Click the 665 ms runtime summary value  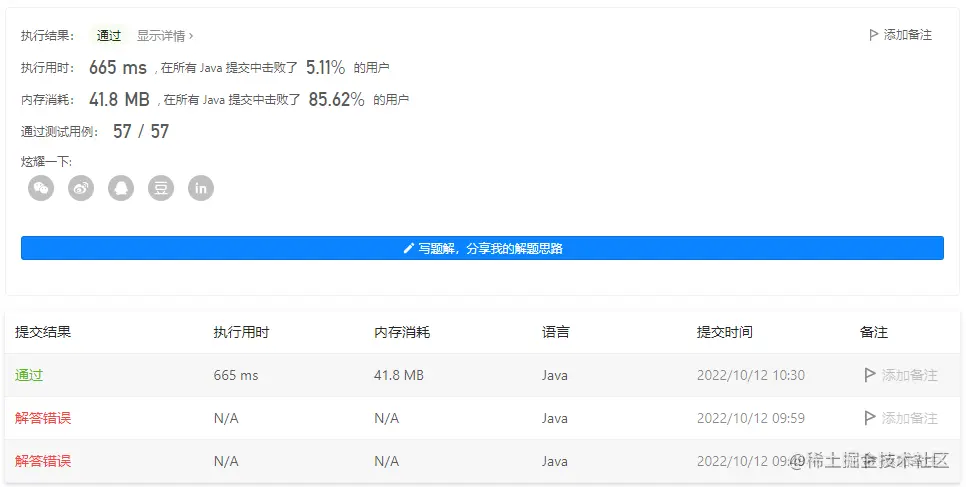(118, 67)
